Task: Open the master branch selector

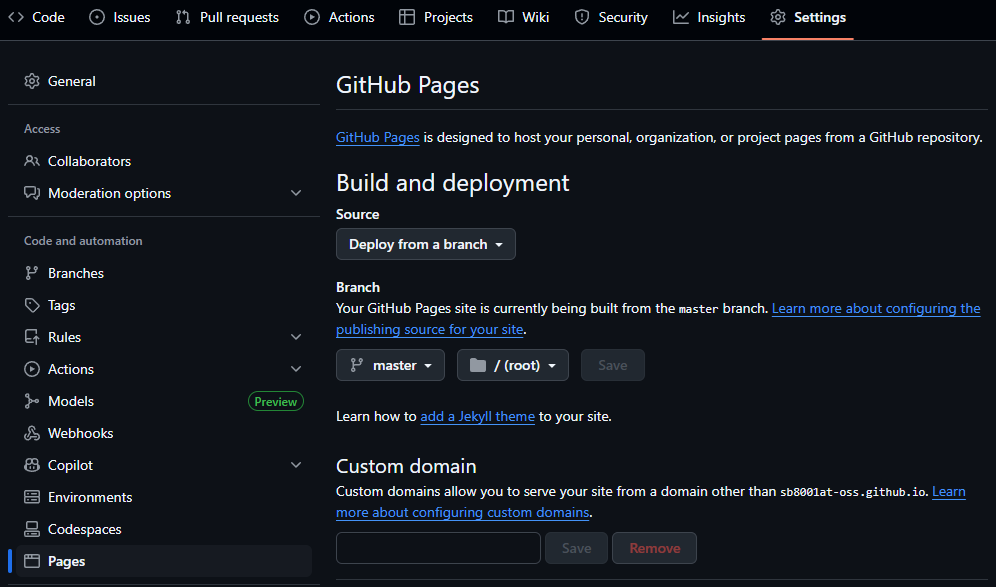Action: [x=390, y=365]
